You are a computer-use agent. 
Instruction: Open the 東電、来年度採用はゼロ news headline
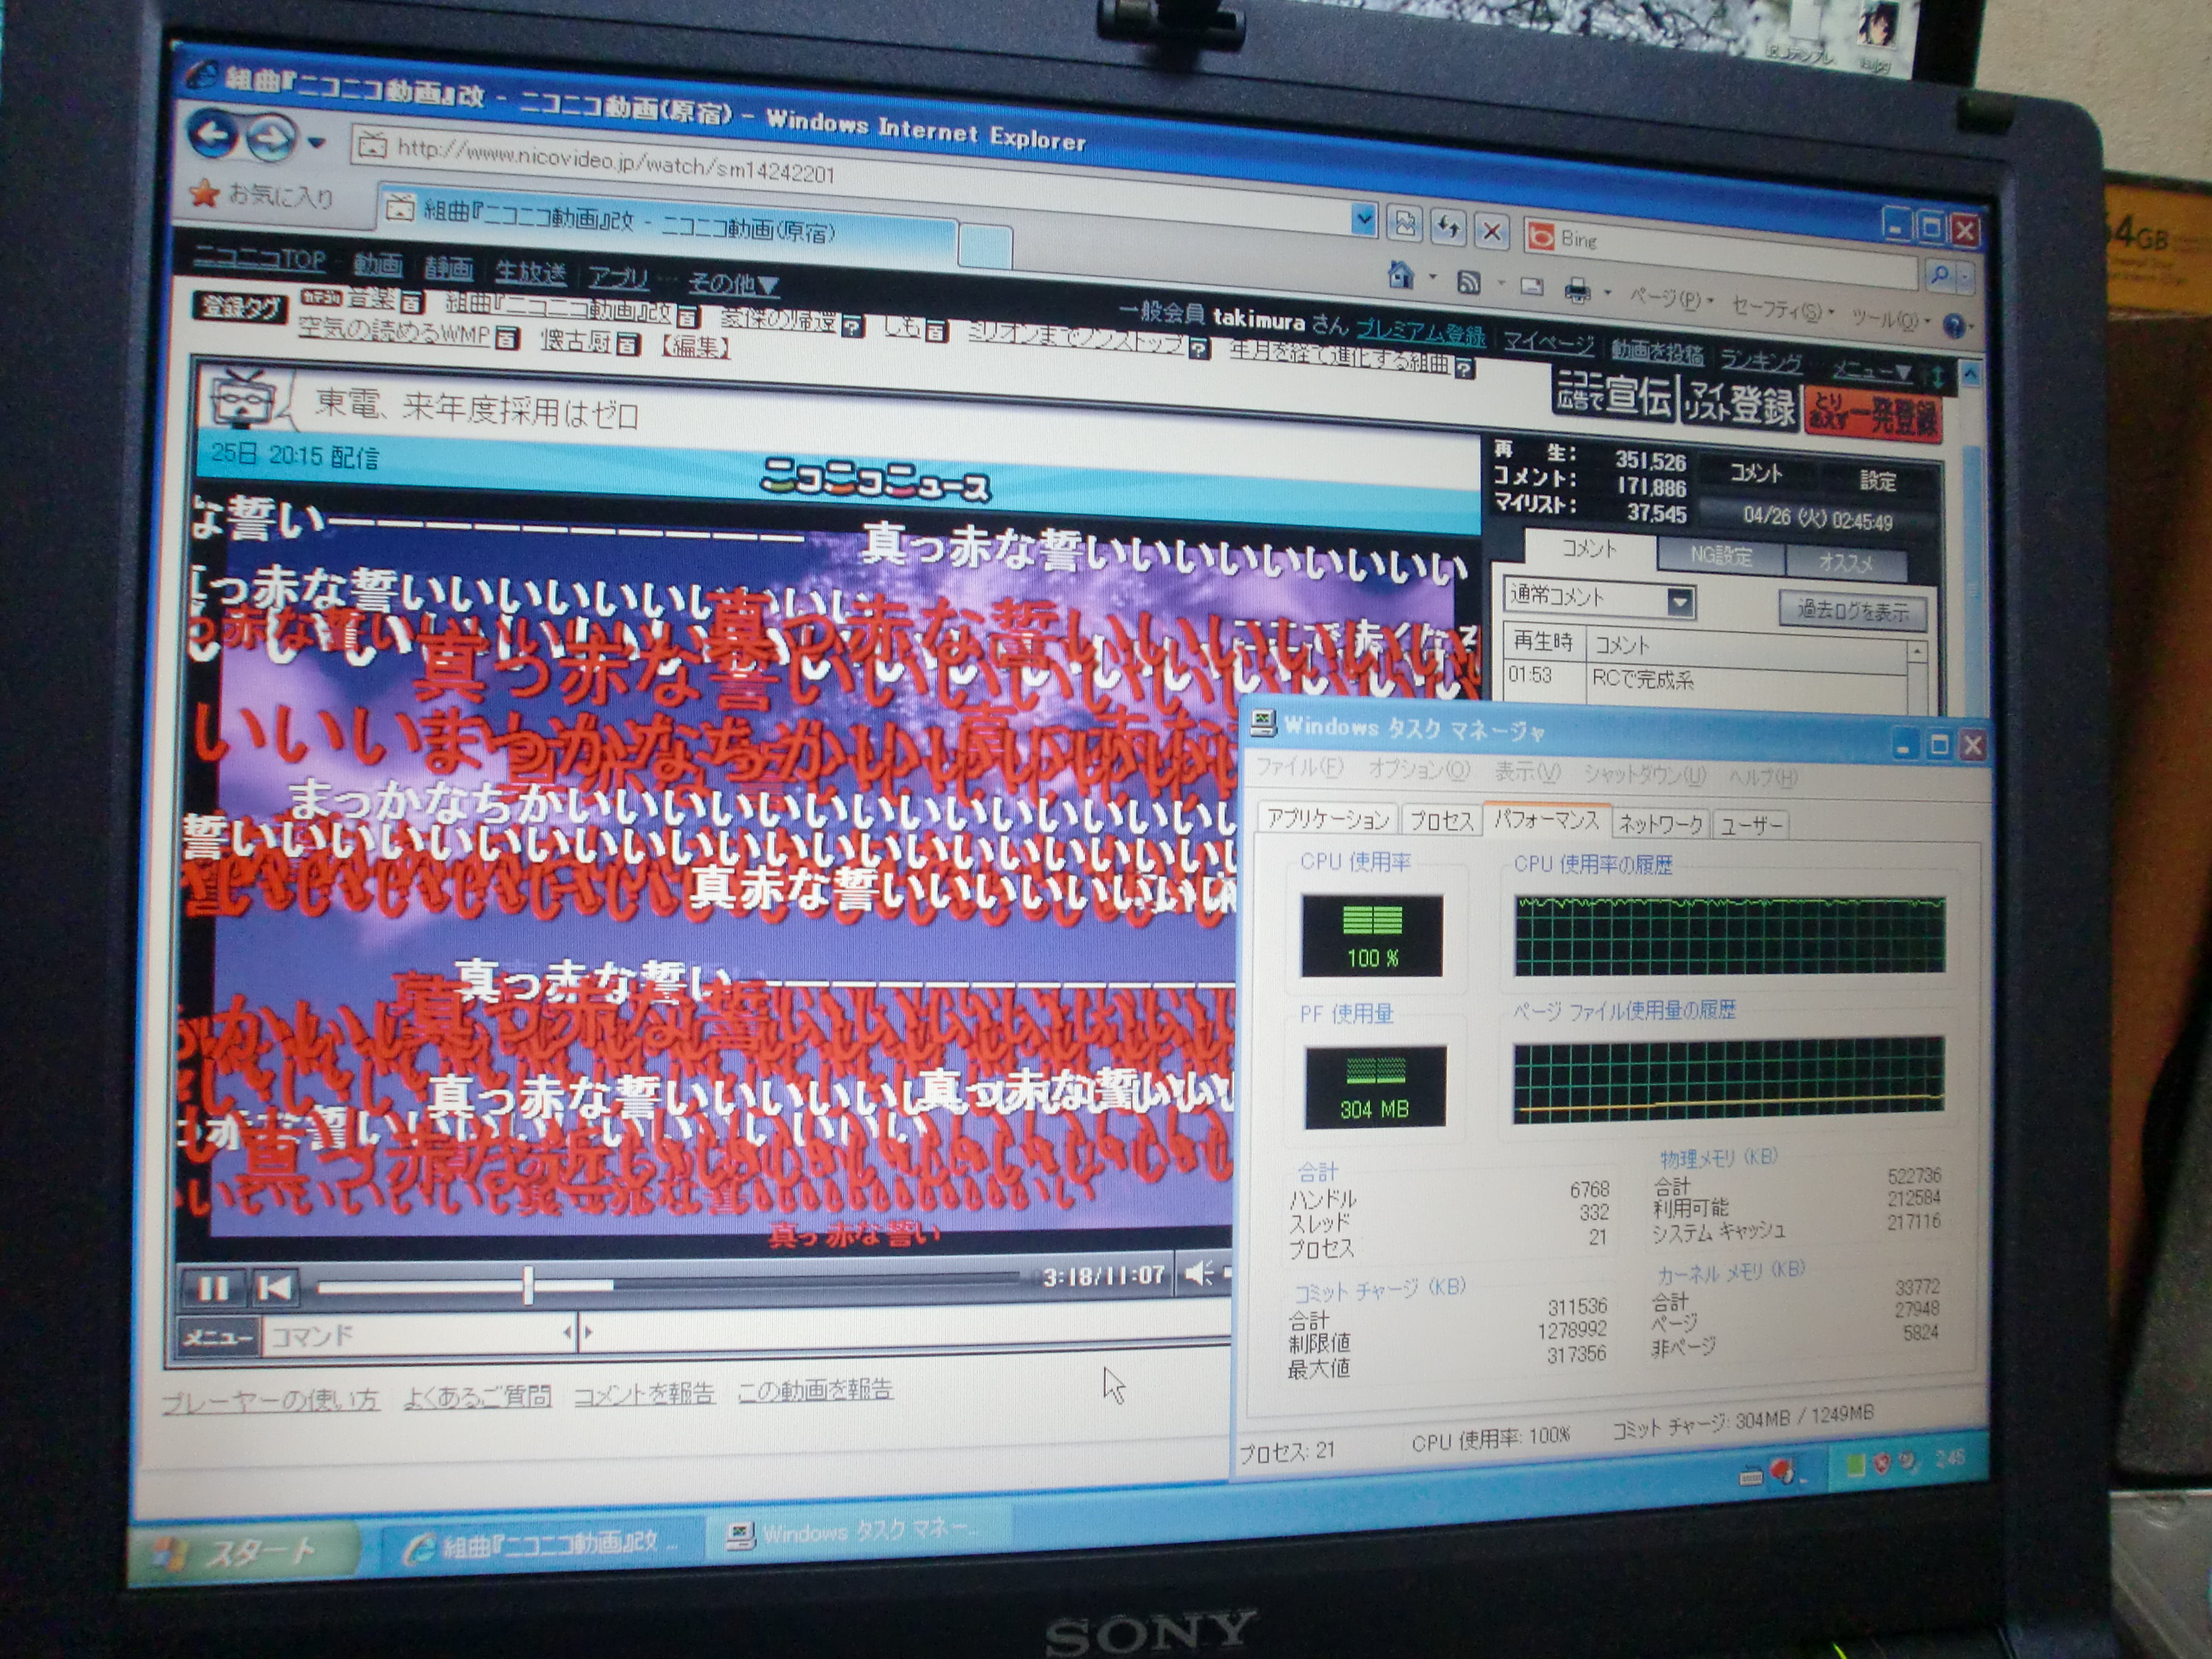(x=477, y=408)
